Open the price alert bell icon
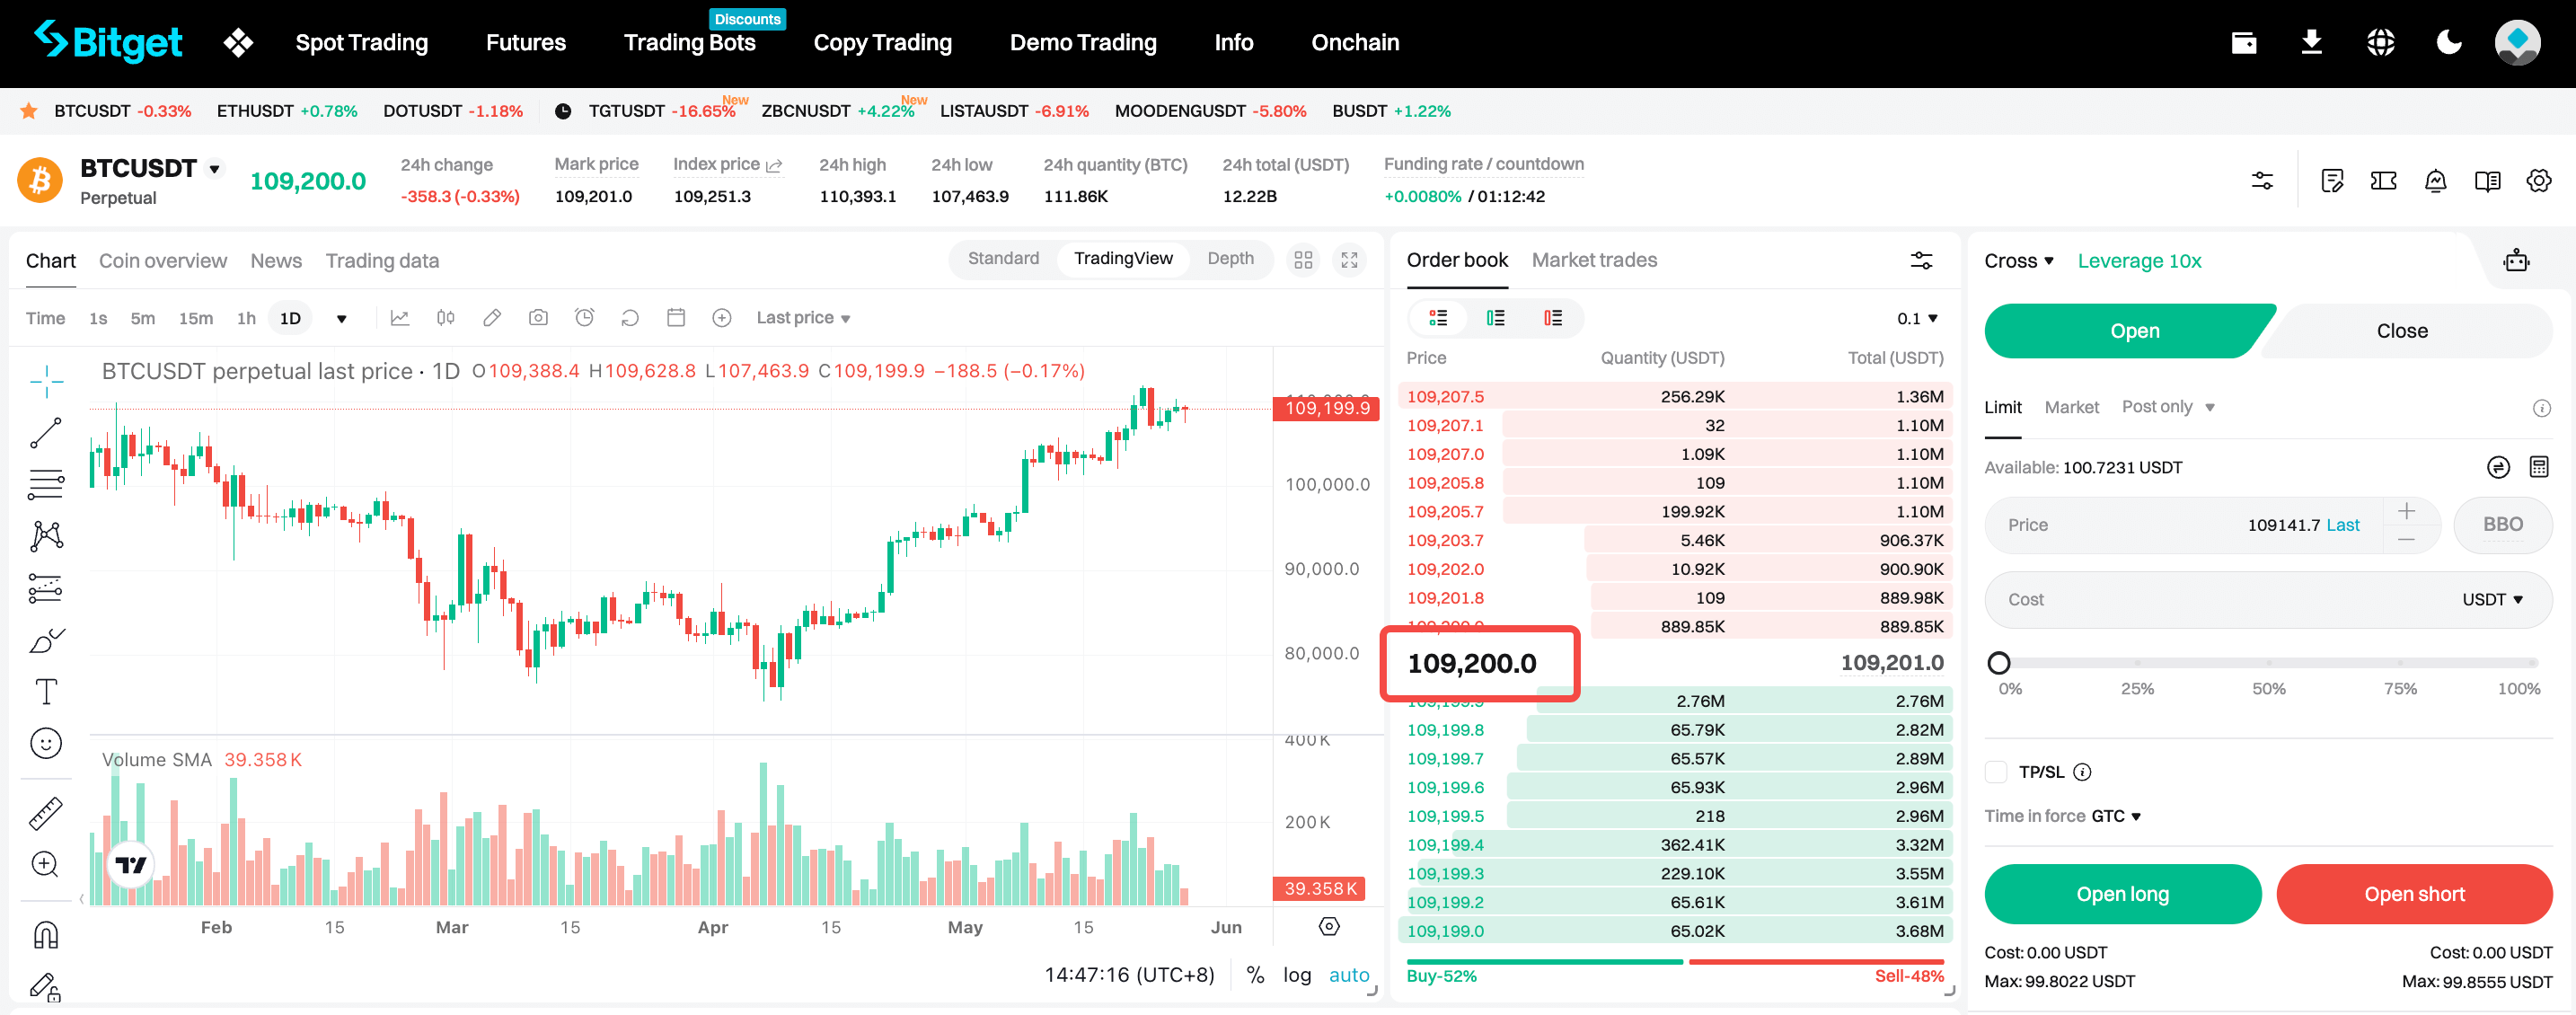The image size is (2576, 1015). click(2435, 181)
